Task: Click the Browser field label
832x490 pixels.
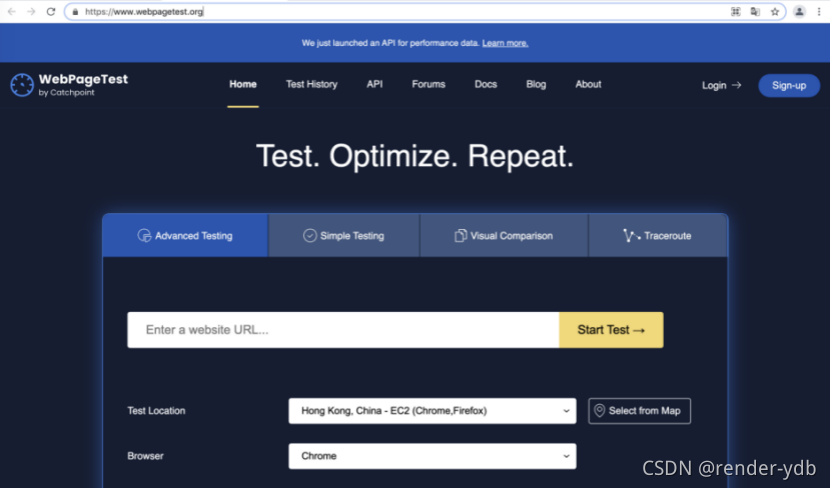Action: click(x=145, y=457)
